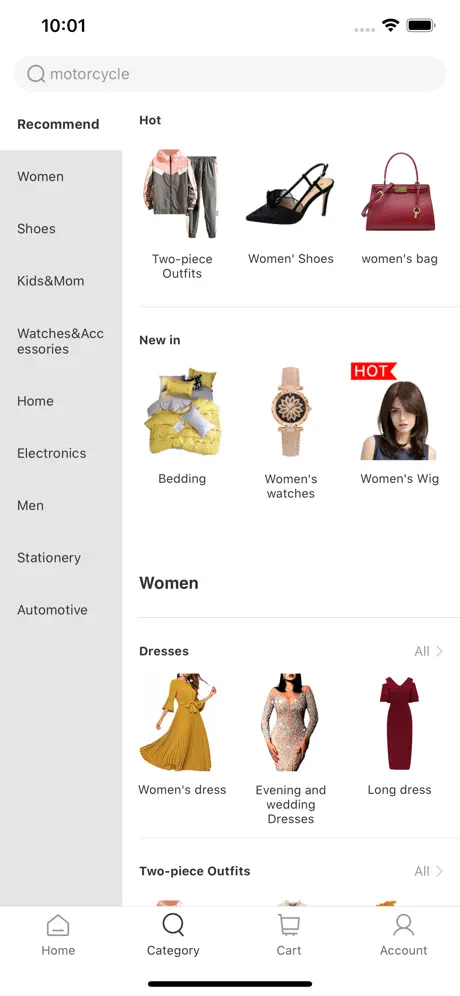Expand All next to Two-piece Outfits
The image size is (460, 996).
coord(429,871)
